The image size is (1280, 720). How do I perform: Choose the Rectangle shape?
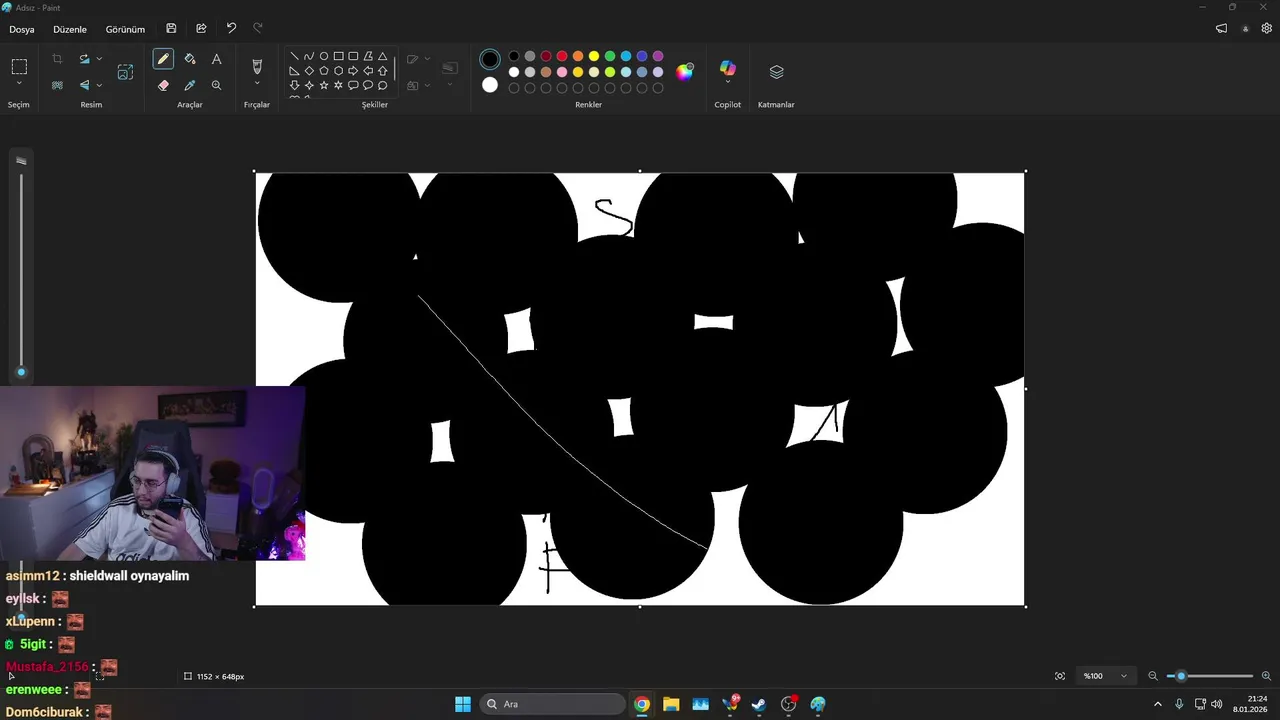(338, 56)
